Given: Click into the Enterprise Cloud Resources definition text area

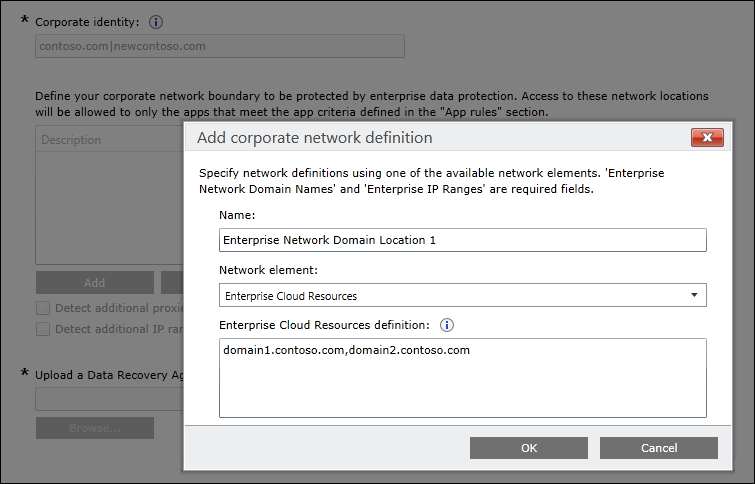Looking at the screenshot, I should 462,380.
